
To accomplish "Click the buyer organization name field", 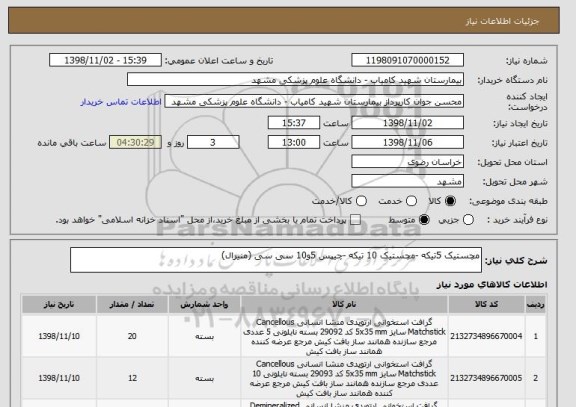I will (x=295, y=80).
